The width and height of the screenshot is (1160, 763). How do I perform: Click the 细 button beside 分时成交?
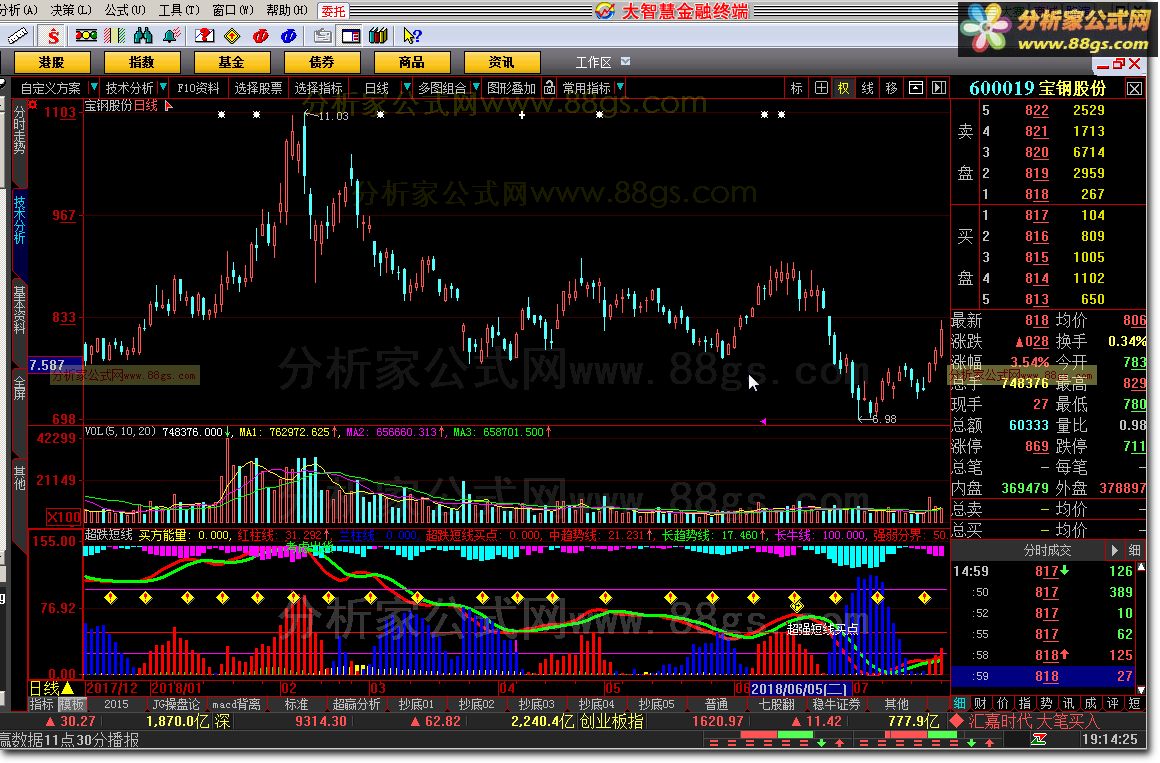pyautogui.click(x=1134, y=550)
